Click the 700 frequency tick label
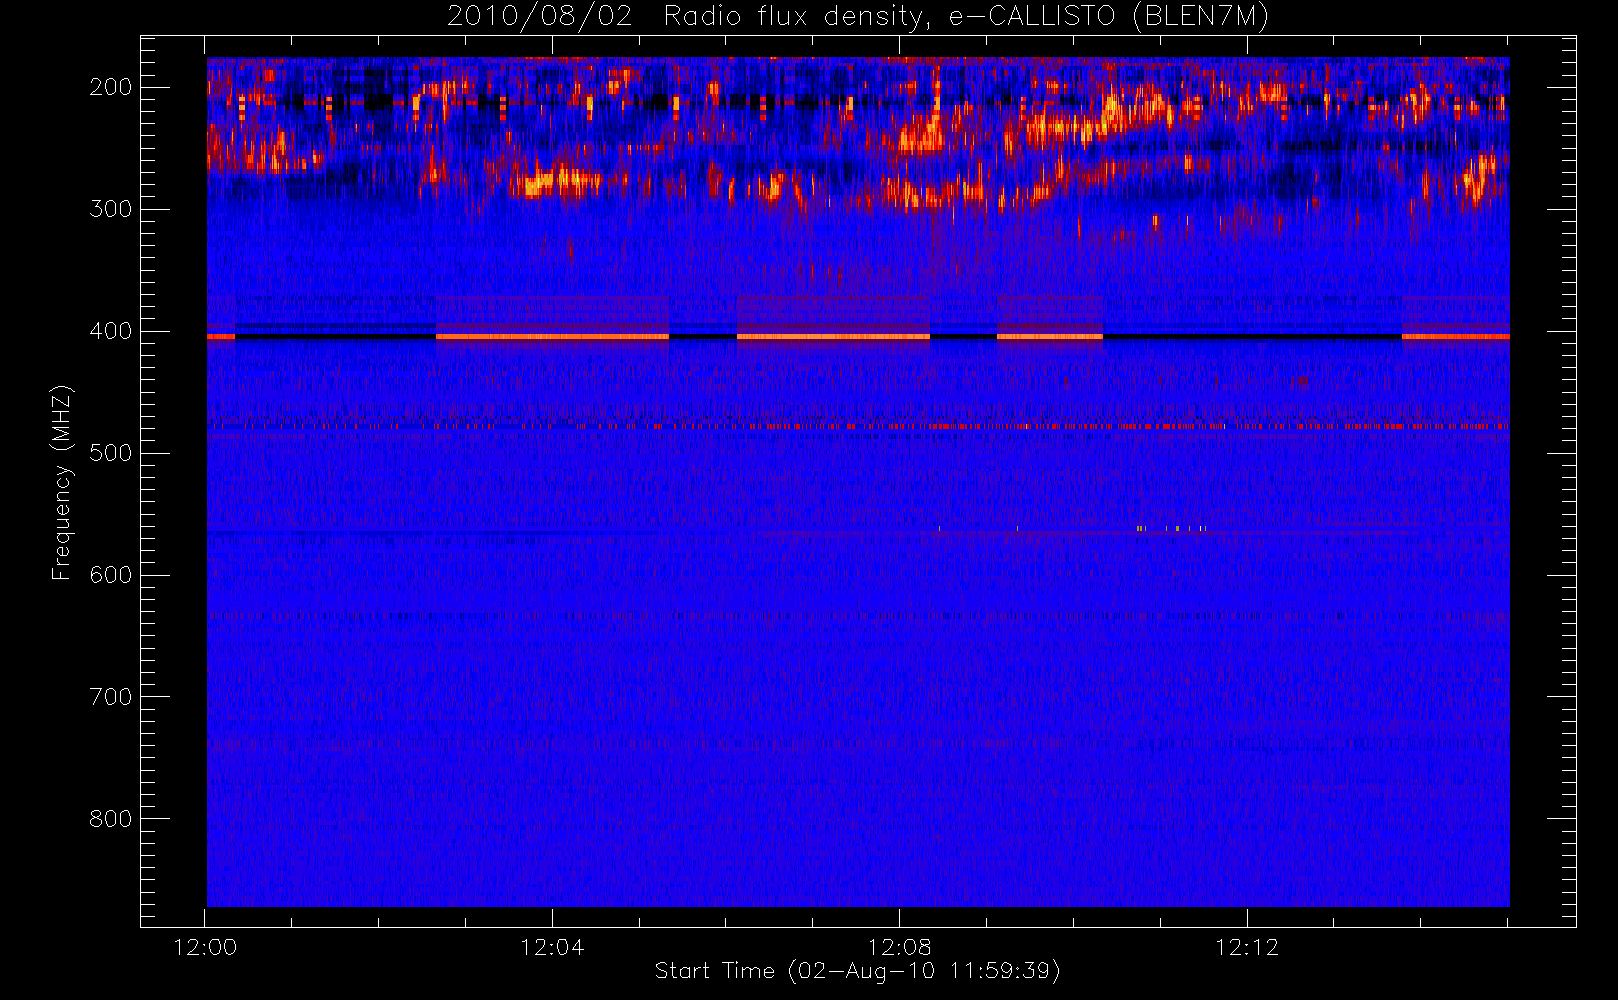This screenshot has width=1618, height=1000. 111,697
